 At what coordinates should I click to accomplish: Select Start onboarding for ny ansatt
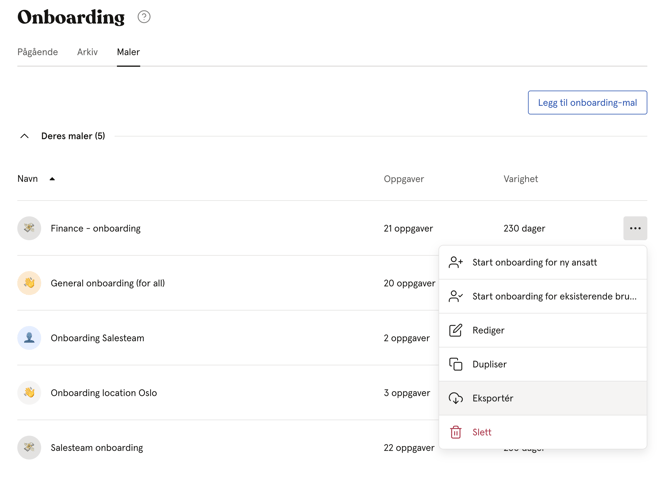(x=543, y=262)
